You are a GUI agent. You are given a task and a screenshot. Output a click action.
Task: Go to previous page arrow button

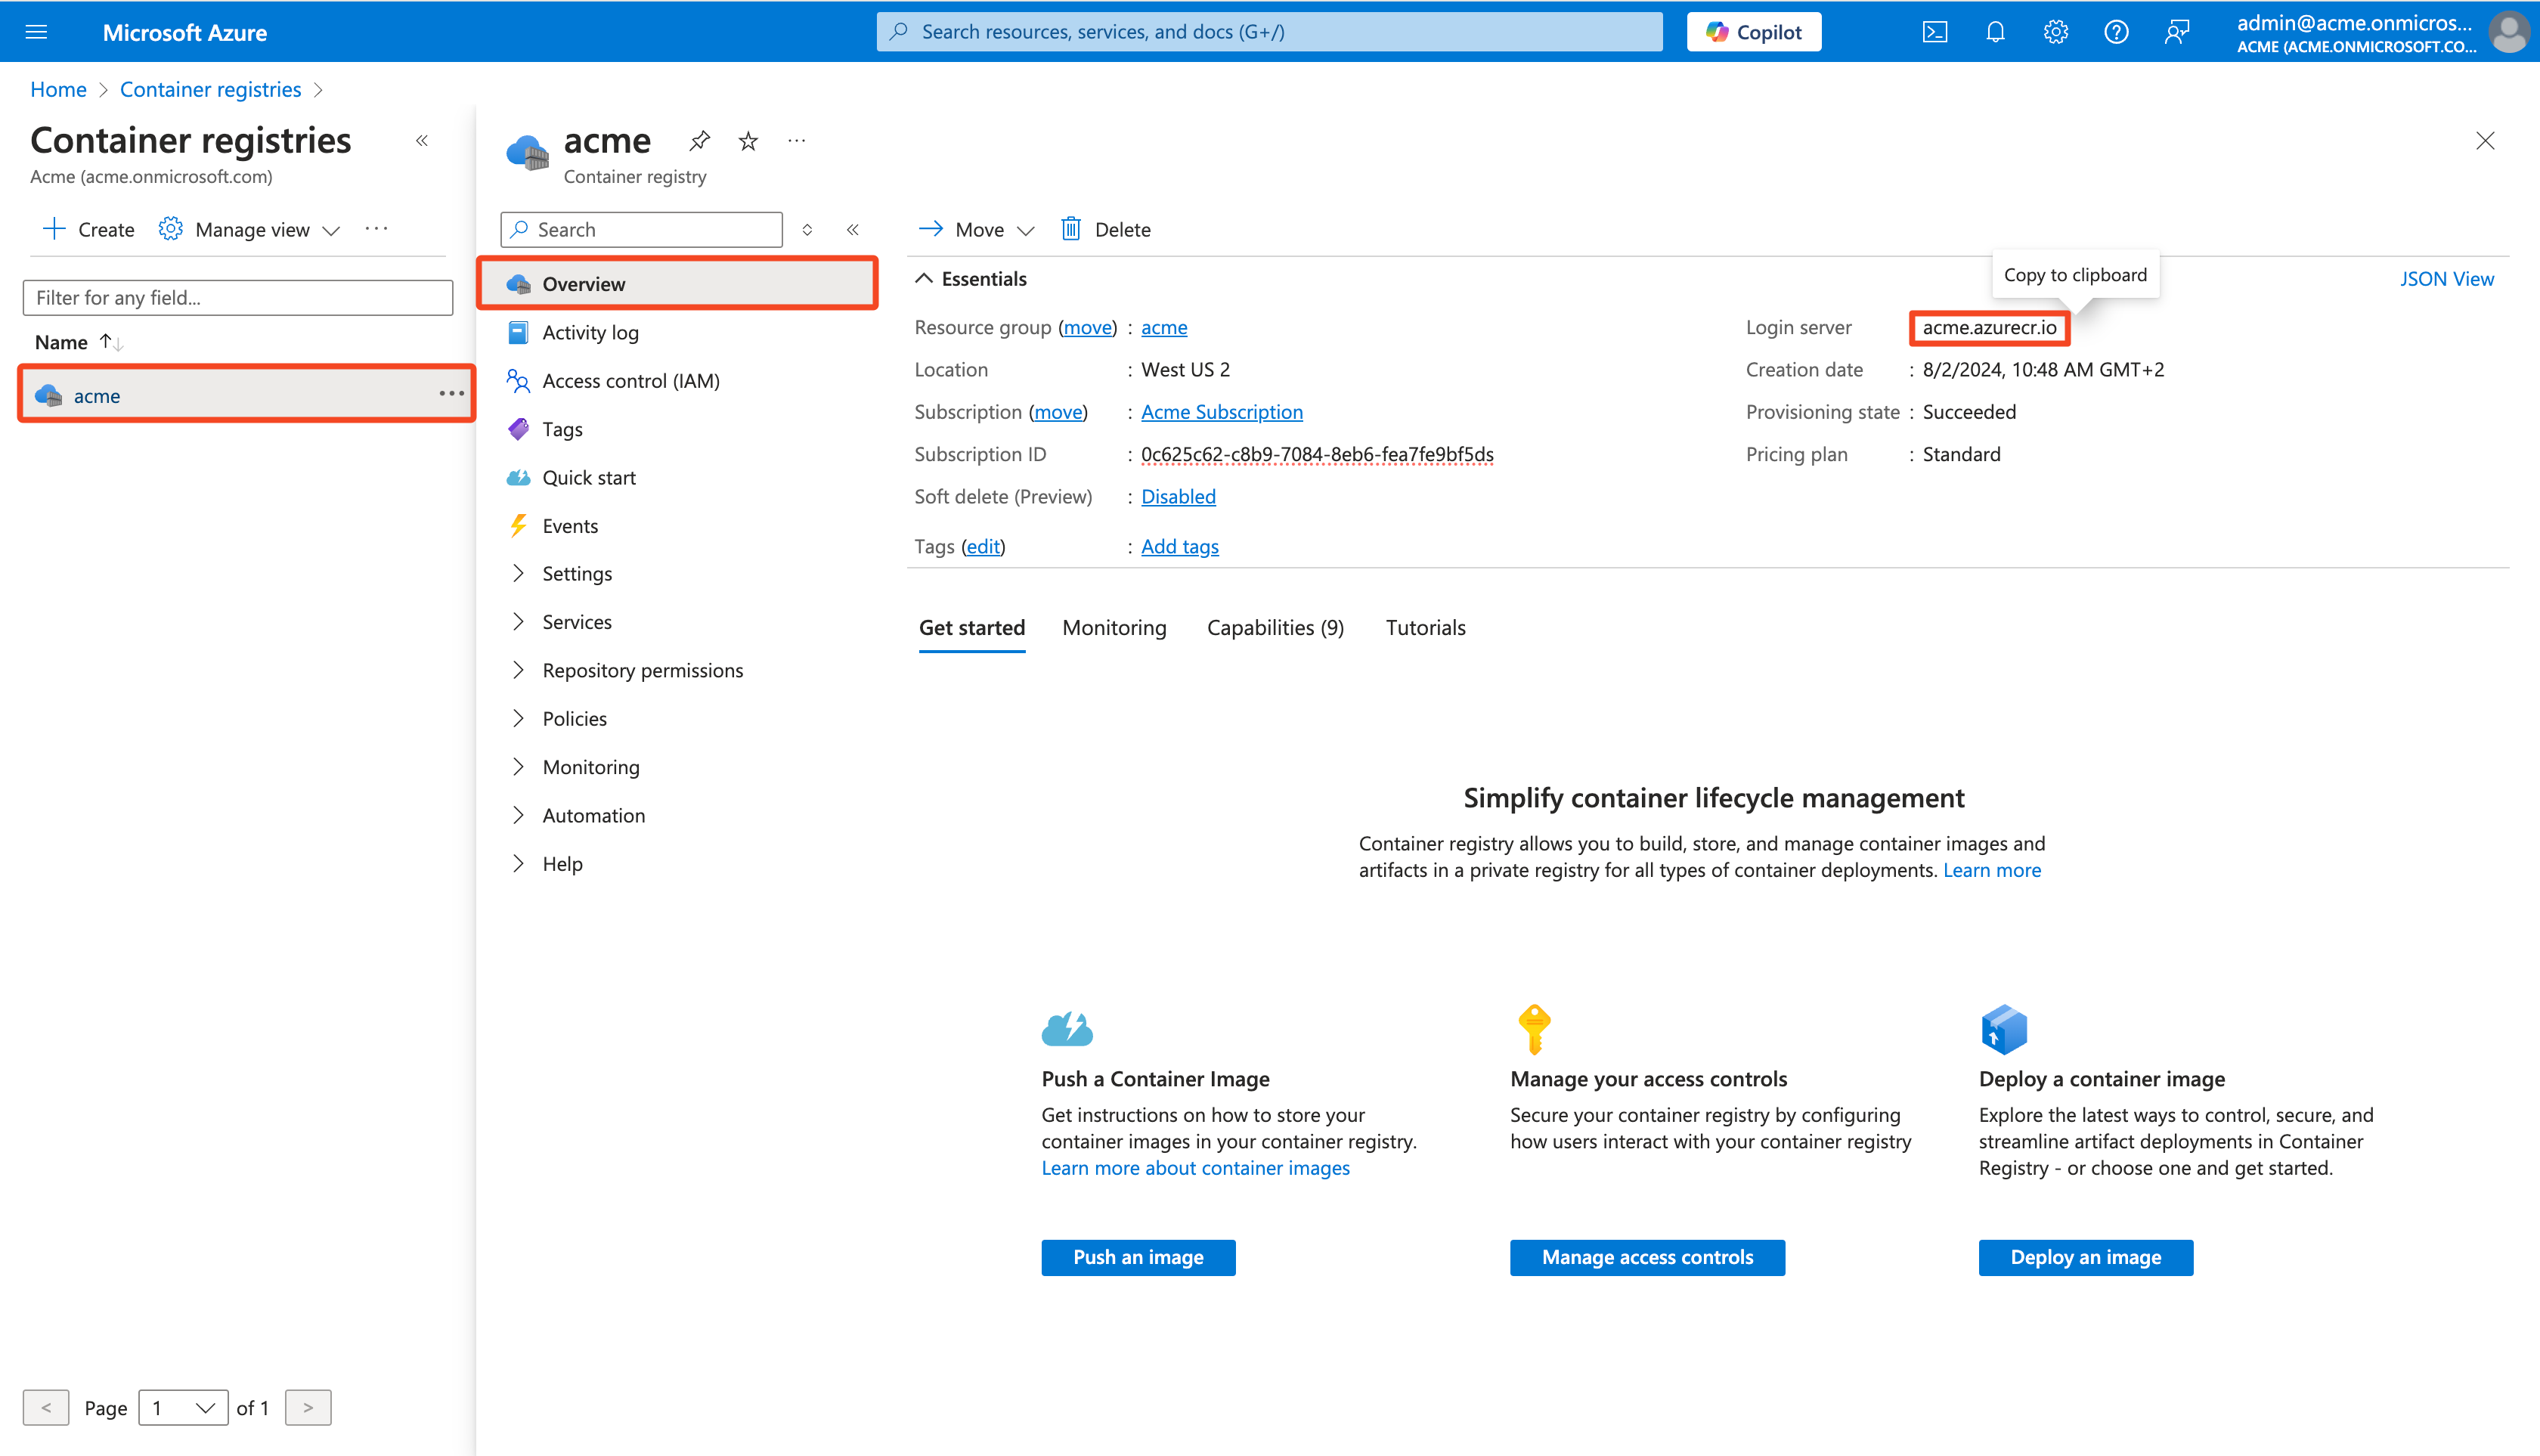point(46,1408)
